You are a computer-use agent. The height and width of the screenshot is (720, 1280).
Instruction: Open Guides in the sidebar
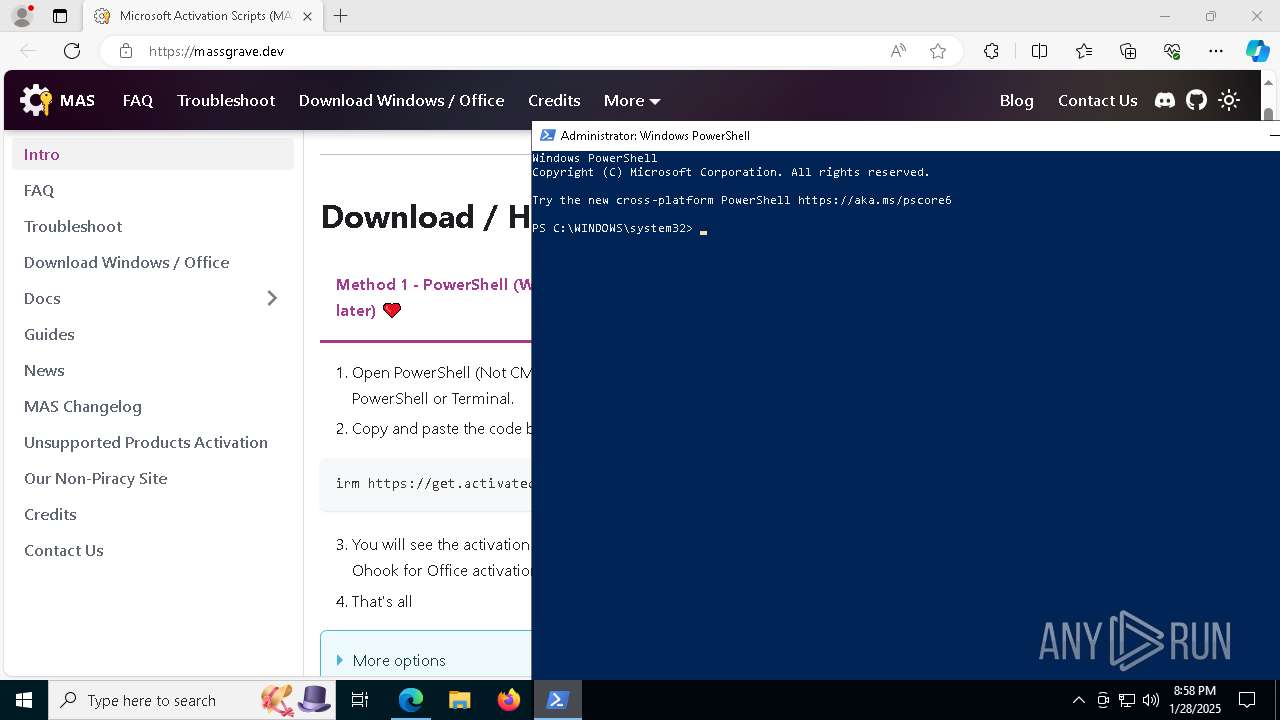point(153,334)
